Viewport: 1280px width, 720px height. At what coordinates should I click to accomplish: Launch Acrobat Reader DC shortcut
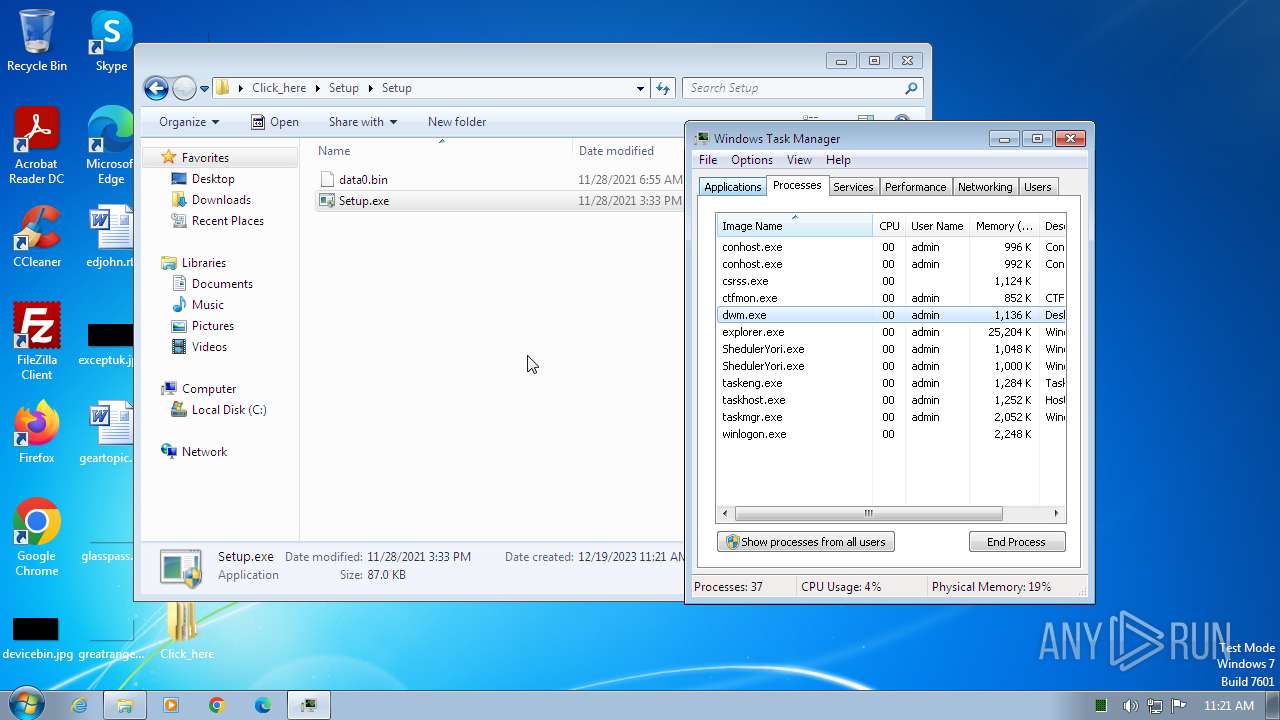tap(37, 146)
